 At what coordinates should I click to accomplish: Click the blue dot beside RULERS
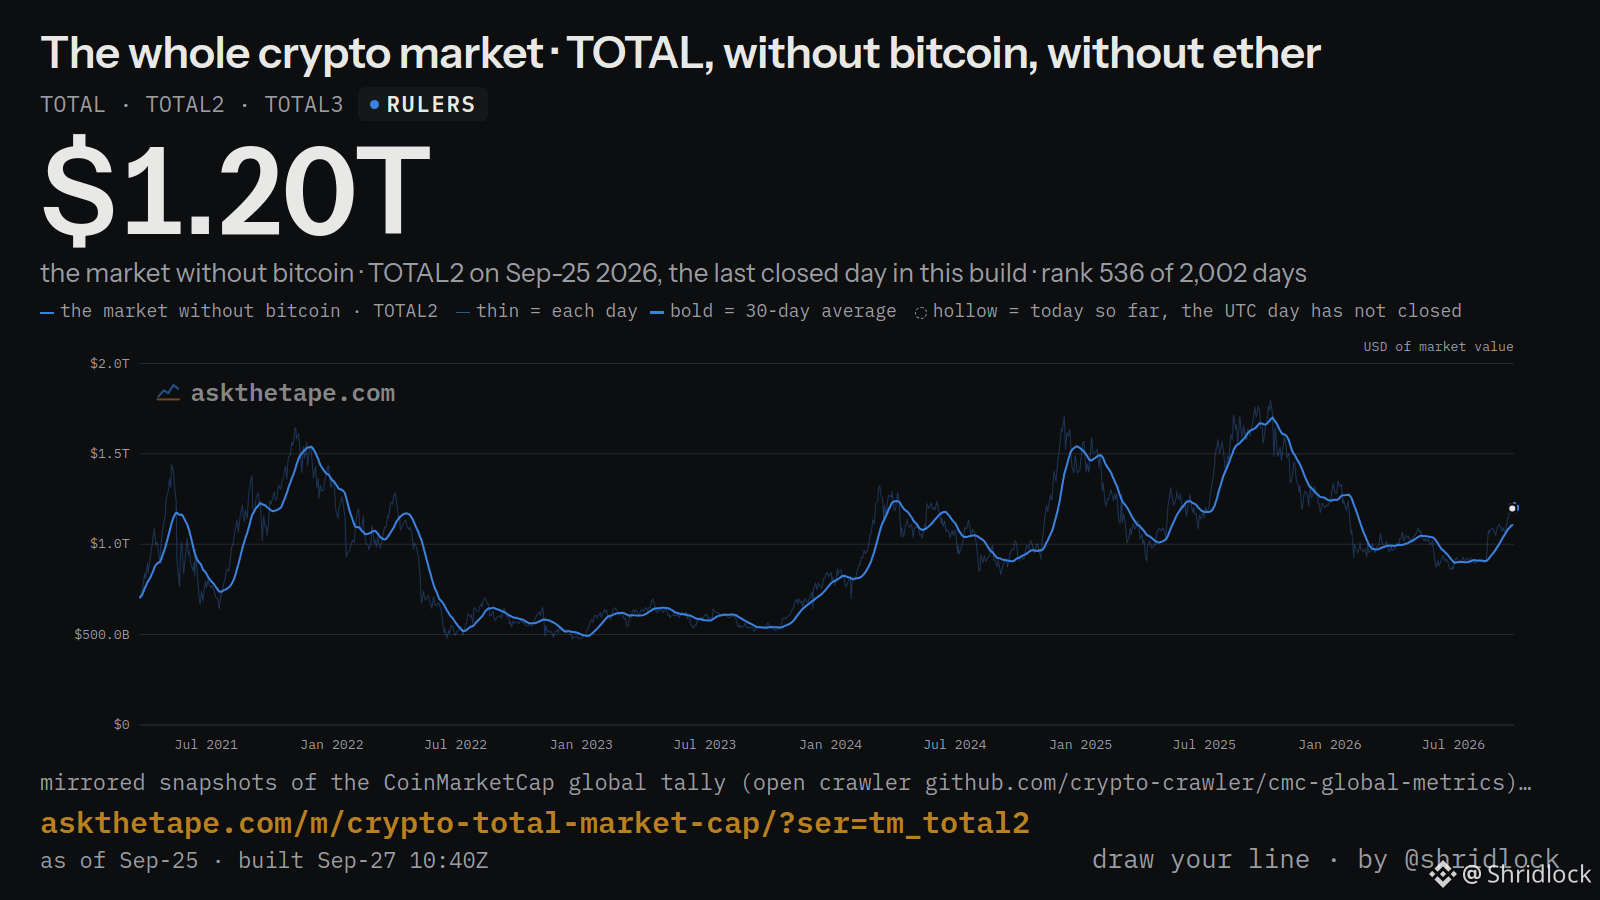(374, 105)
